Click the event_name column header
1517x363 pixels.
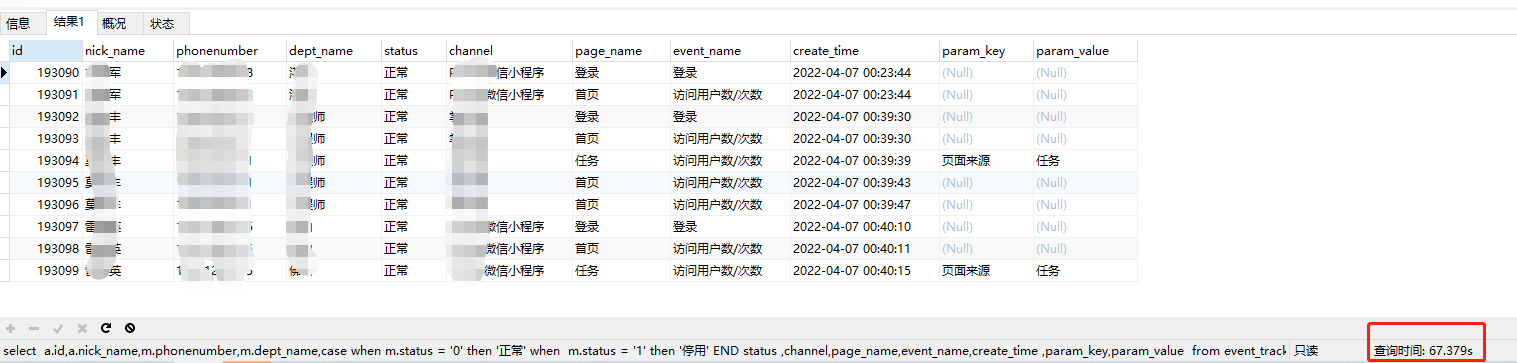click(x=730, y=50)
